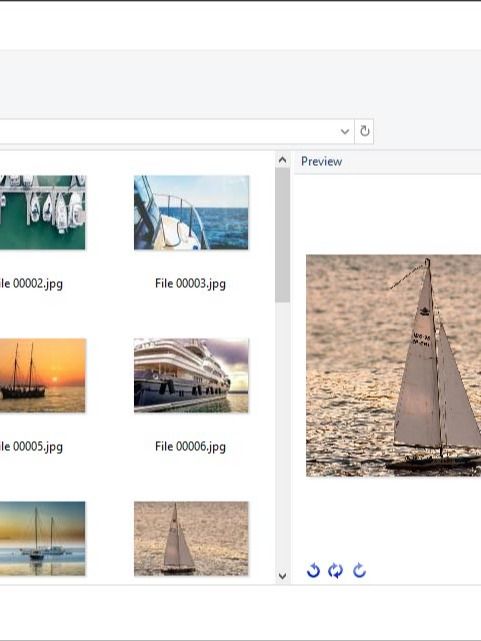The height and width of the screenshot is (641, 481).
Task: Rotate preview image clockwise
Action: pyautogui.click(x=359, y=570)
